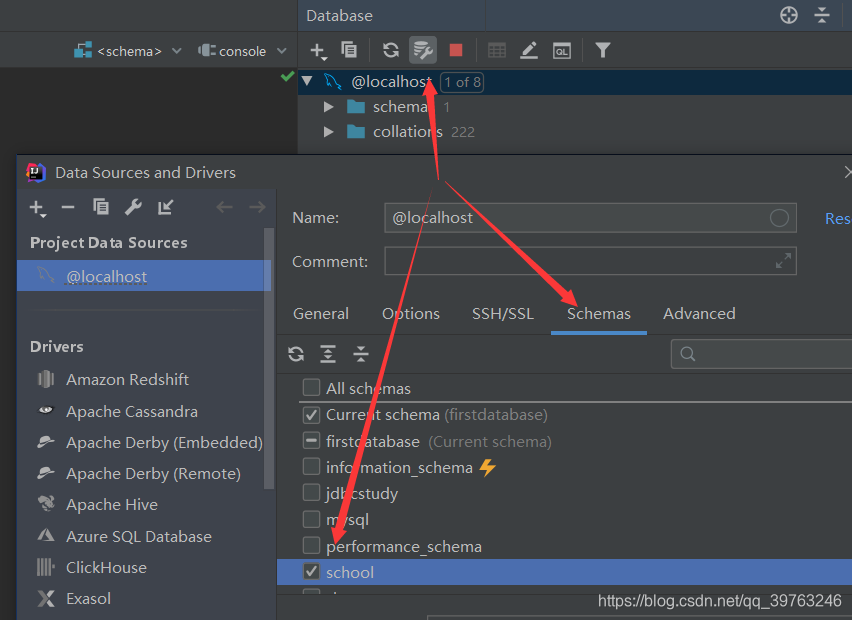Go back using left arrow in dialog

click(224, 207)
